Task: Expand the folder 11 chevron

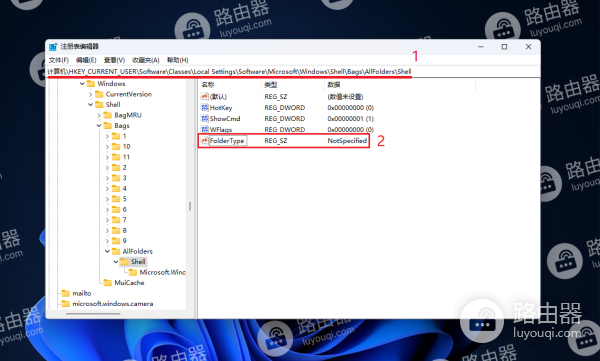Action: coord(107,157)
